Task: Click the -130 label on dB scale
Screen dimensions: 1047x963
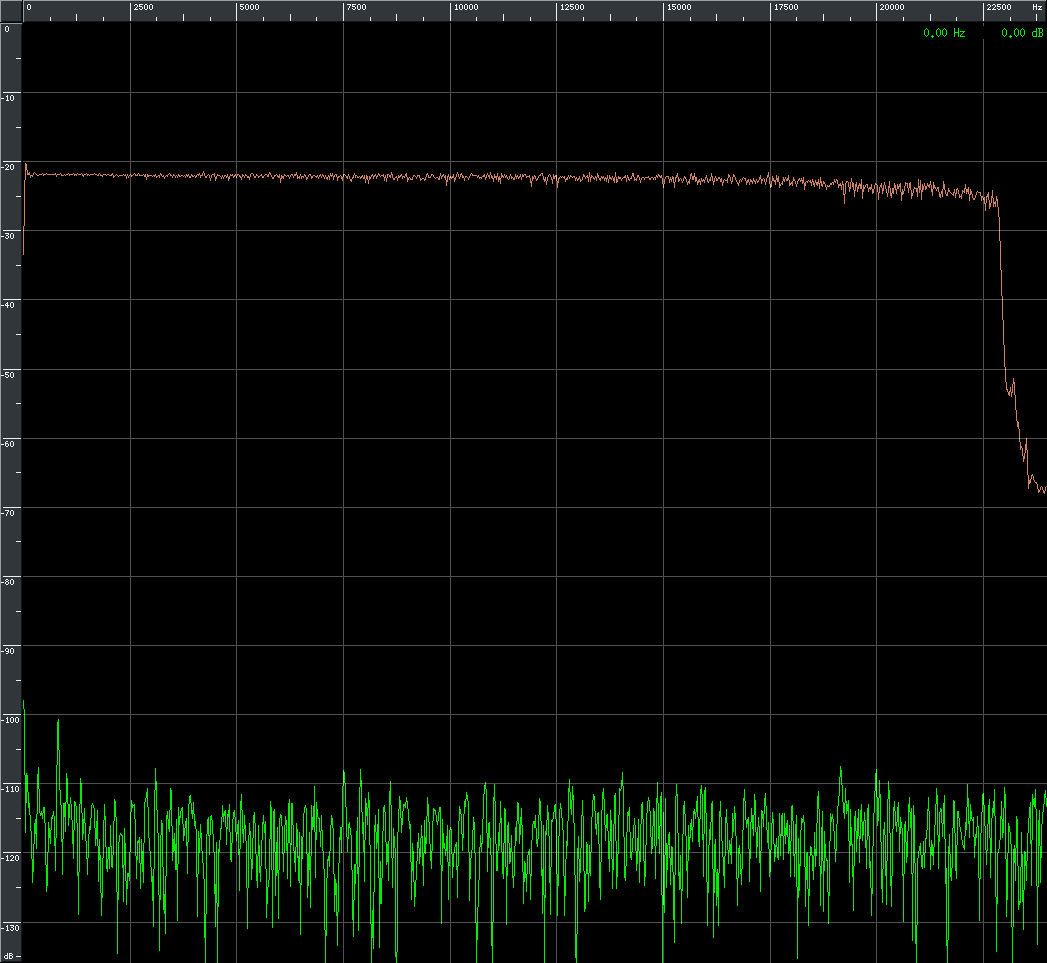Action: [11, 928]
